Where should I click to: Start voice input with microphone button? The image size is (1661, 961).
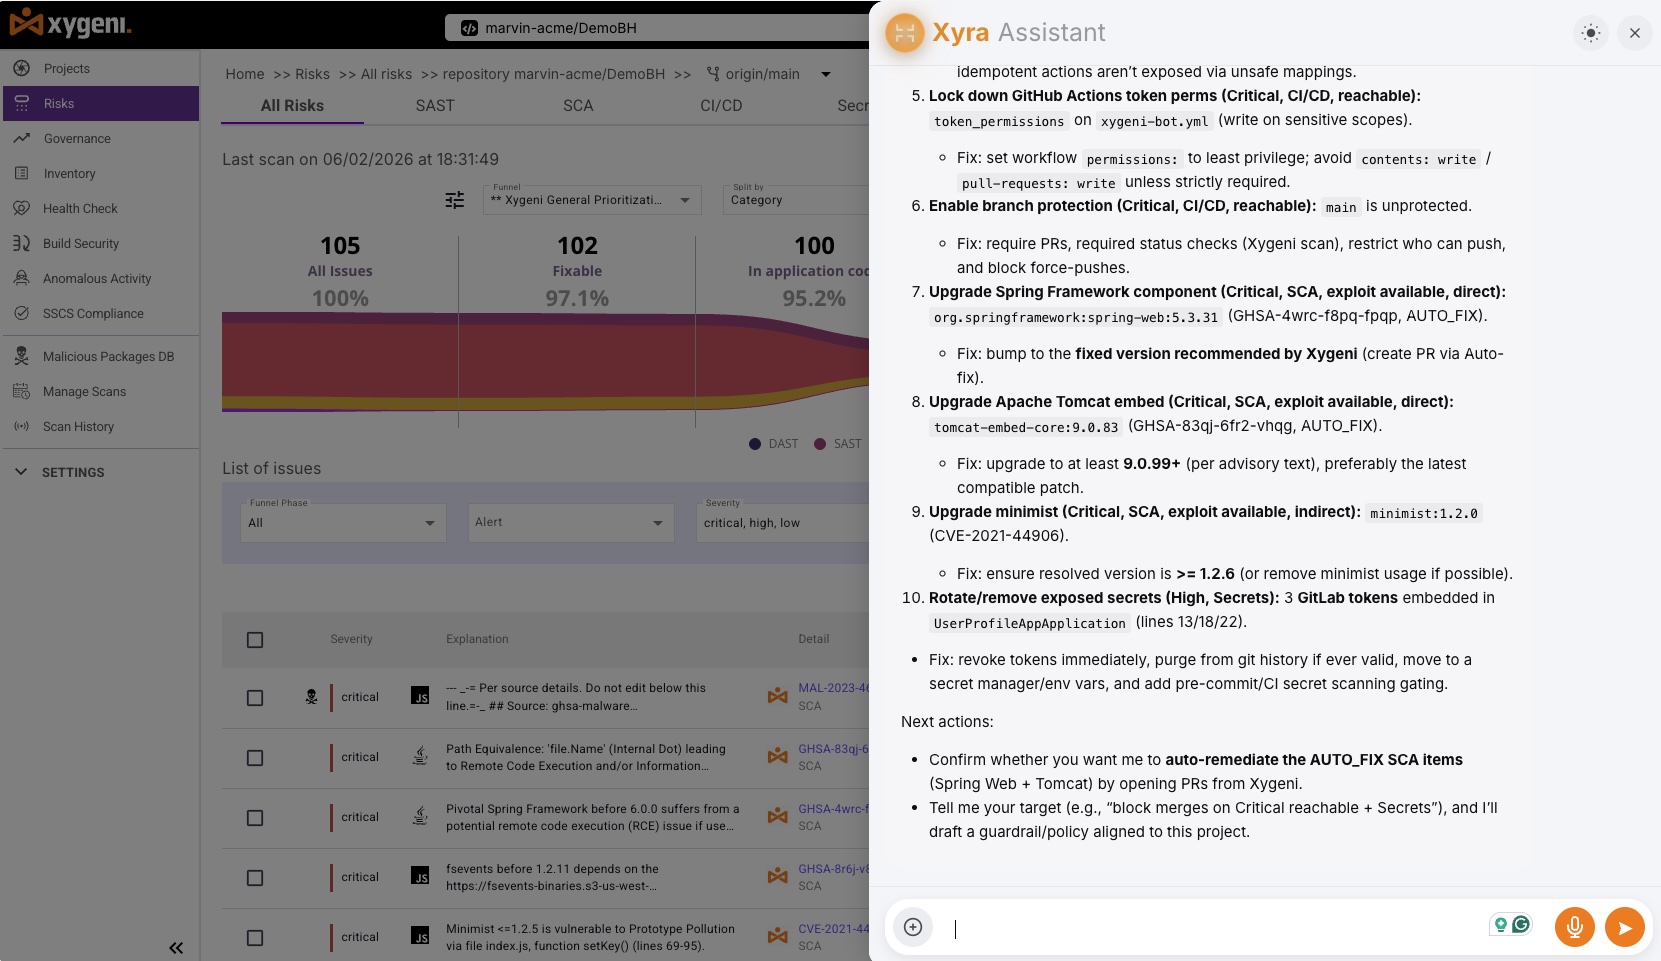tap(1575, 927)
